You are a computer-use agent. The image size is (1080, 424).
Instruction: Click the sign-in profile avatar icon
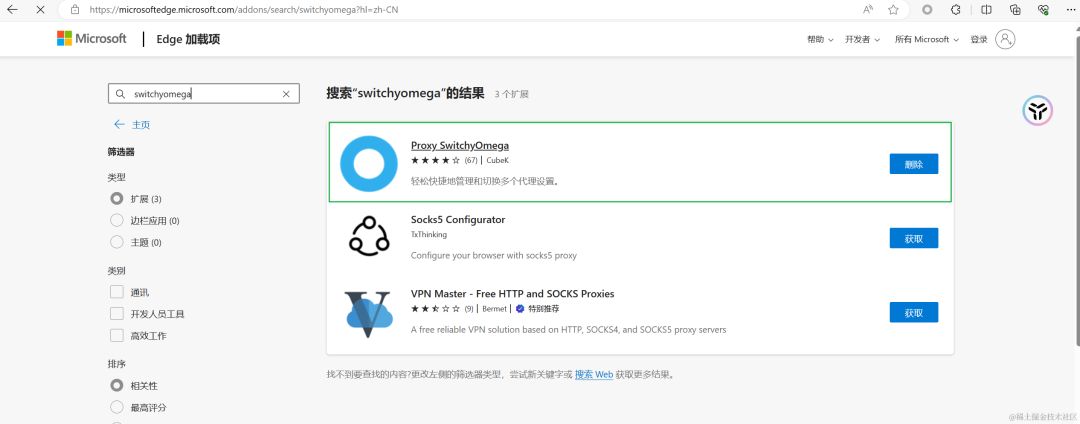1005,39
